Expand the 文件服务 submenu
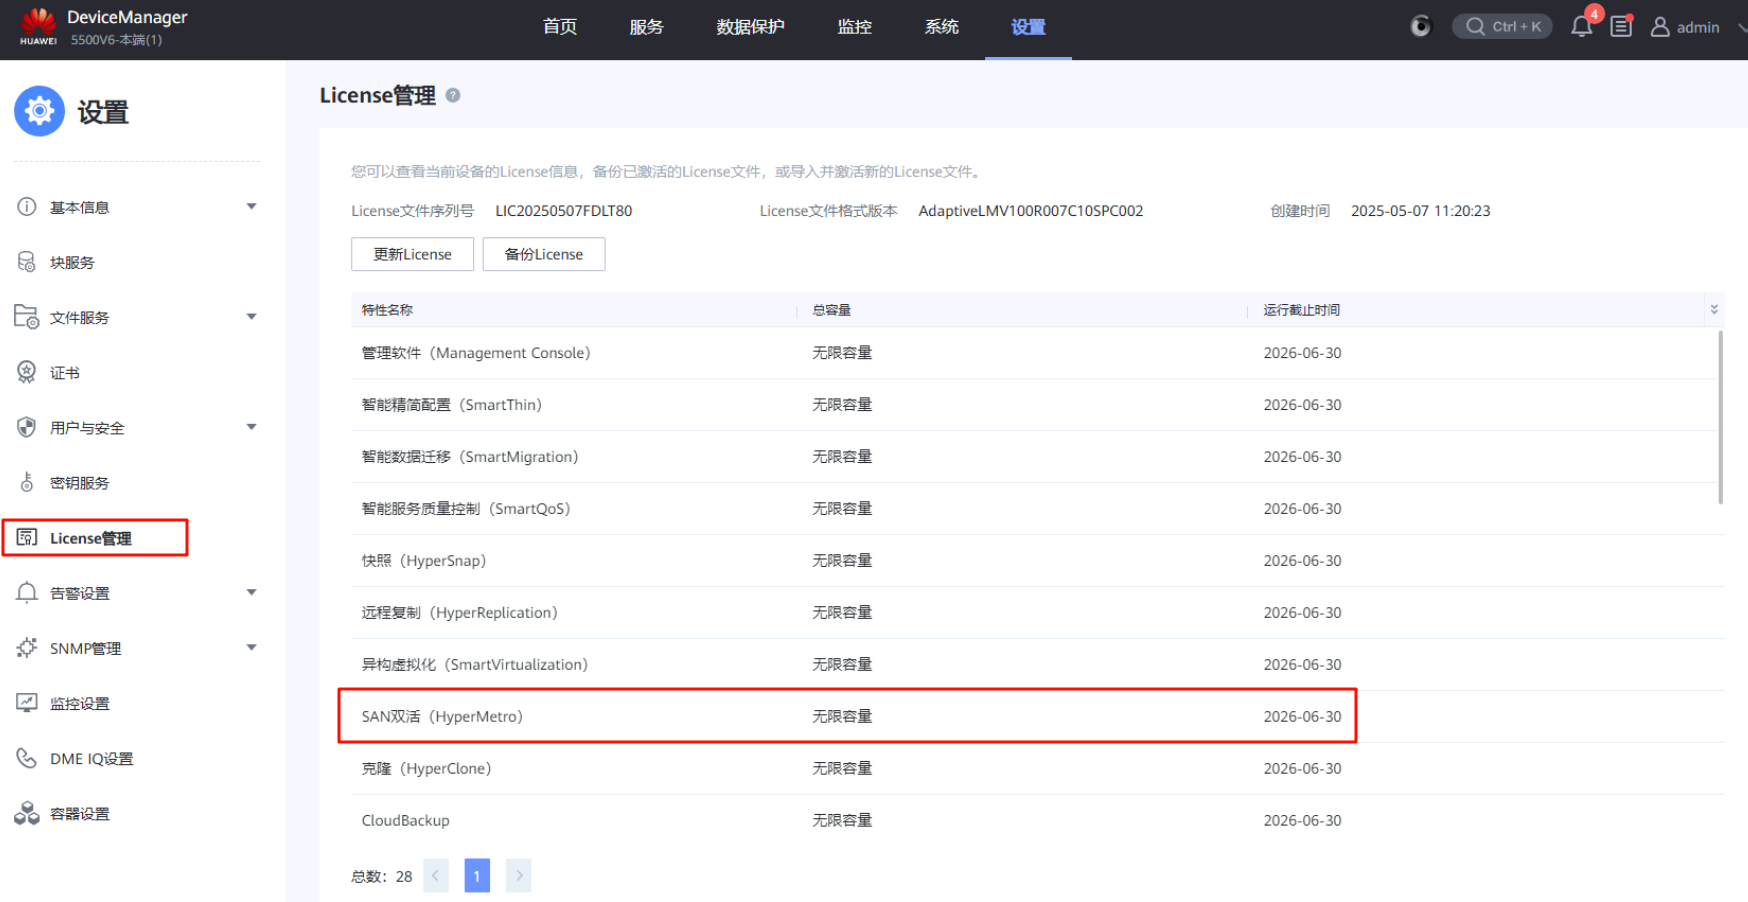 252,317
